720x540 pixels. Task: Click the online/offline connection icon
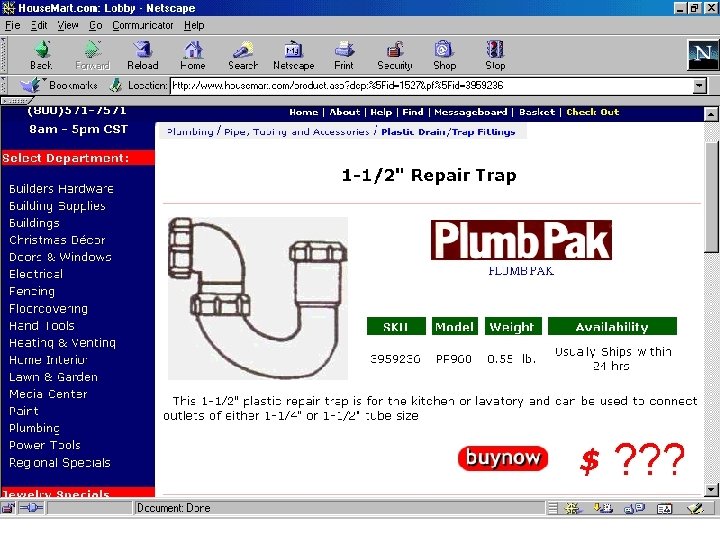[31, 508]
